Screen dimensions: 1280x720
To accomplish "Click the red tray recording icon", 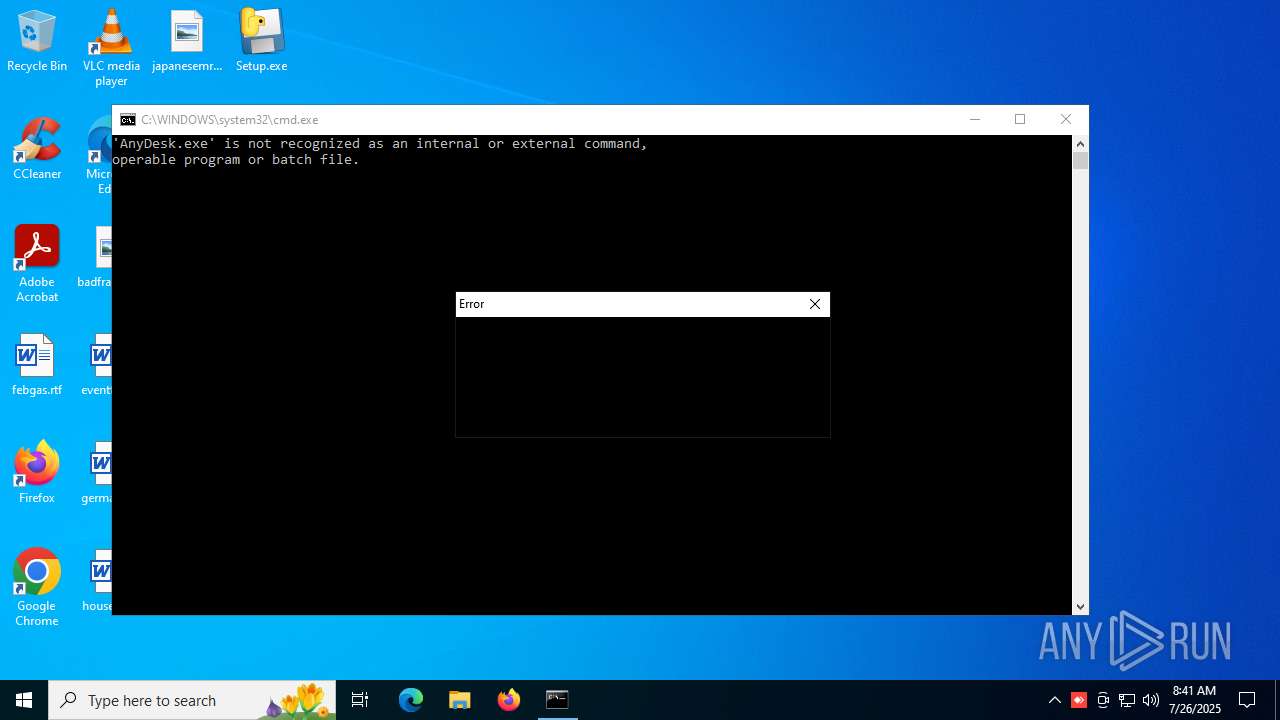I will click(x=1079, y=700).
